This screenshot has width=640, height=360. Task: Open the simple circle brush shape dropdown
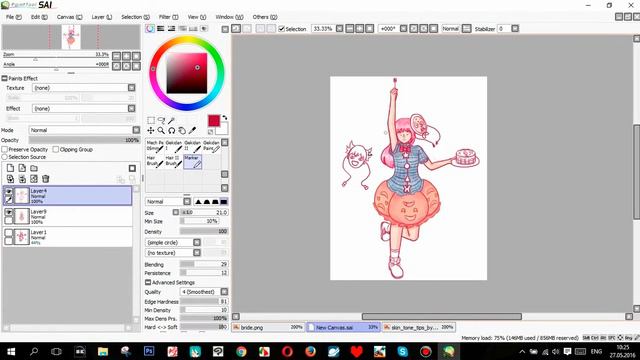[197, 242]
